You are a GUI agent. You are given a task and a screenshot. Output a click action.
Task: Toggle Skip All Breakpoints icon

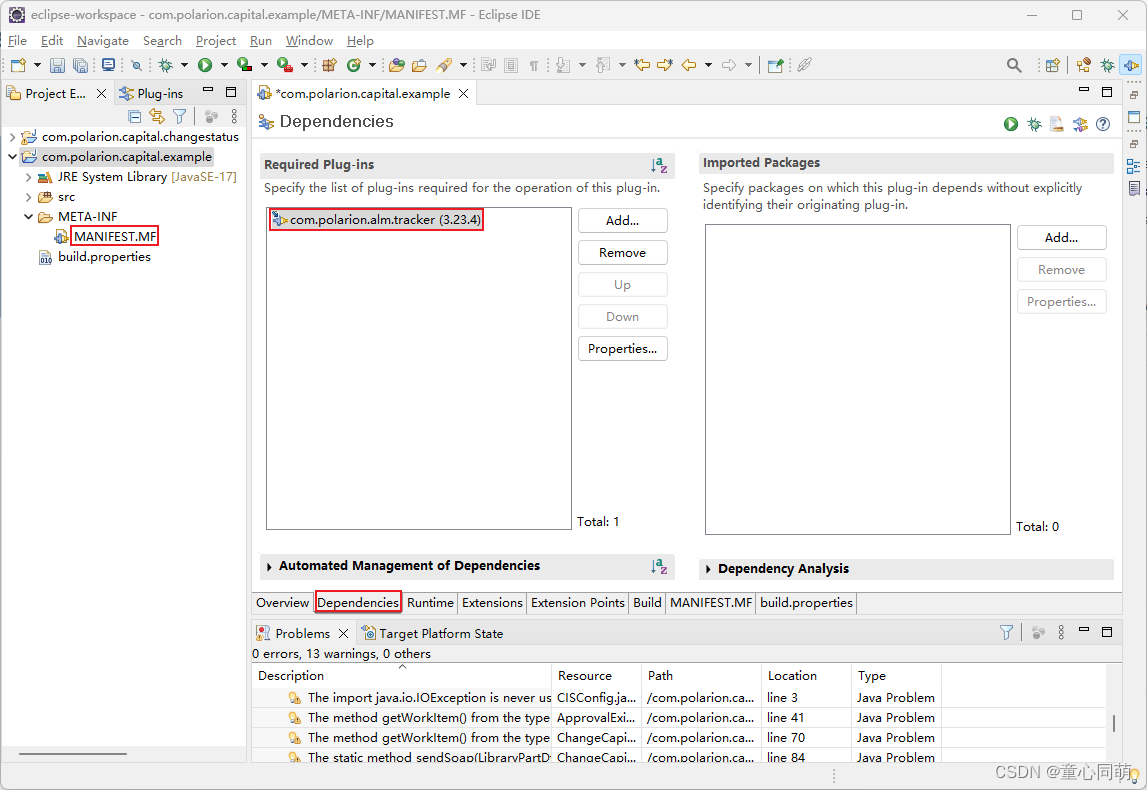pyautogui.click(x=136, y=65)
